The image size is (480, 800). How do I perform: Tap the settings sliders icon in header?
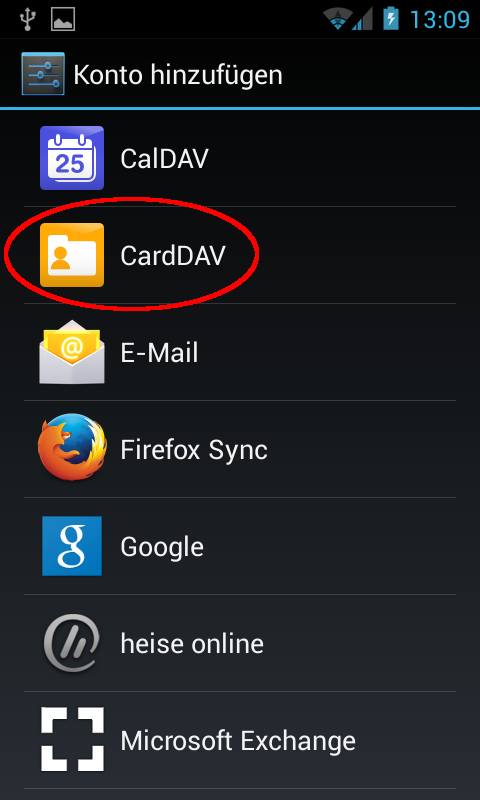pyautogui.click(x=43, y=74)
